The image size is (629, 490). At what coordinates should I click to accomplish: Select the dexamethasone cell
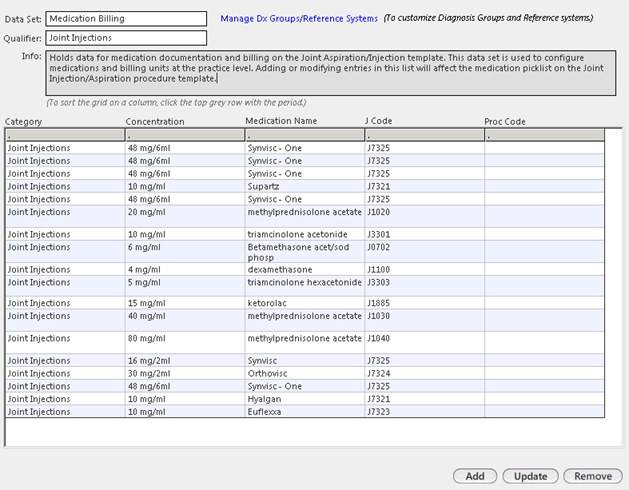tap(305, 269)
